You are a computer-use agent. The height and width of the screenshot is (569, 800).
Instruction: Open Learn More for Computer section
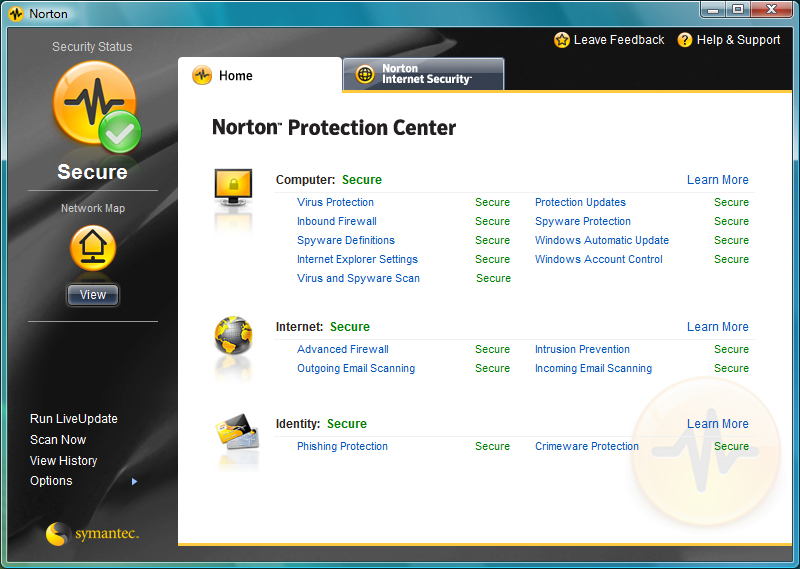pyautogui.click(x=718, y=180)
